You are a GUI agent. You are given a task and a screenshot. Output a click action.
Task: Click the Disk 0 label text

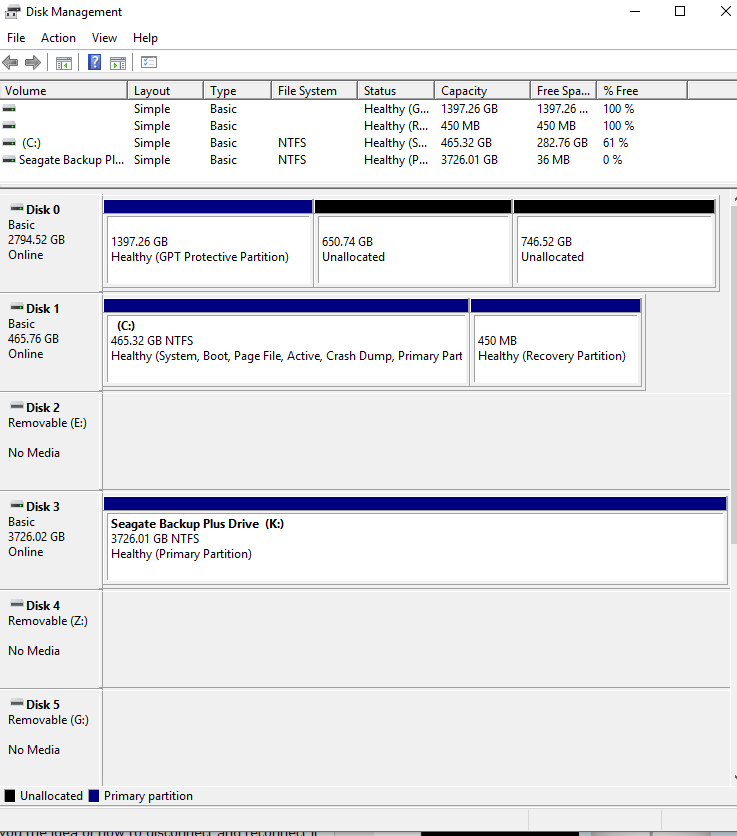click(43, 210)
